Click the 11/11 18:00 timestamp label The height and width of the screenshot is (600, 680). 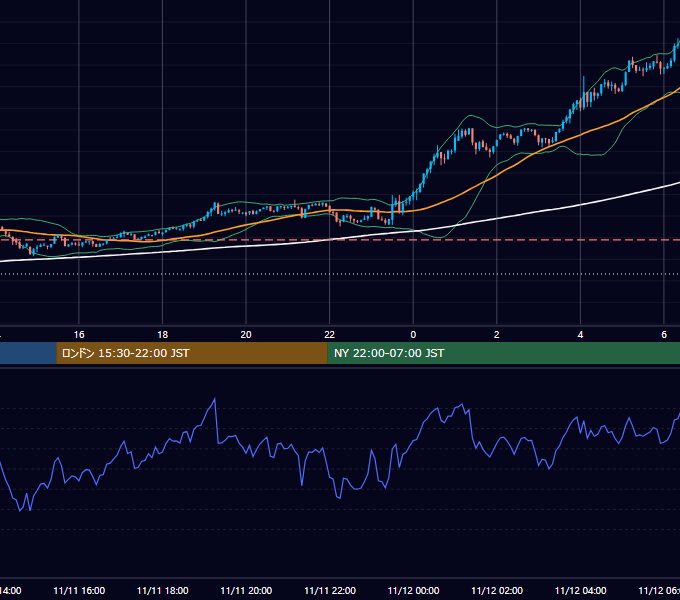point(163,590)
